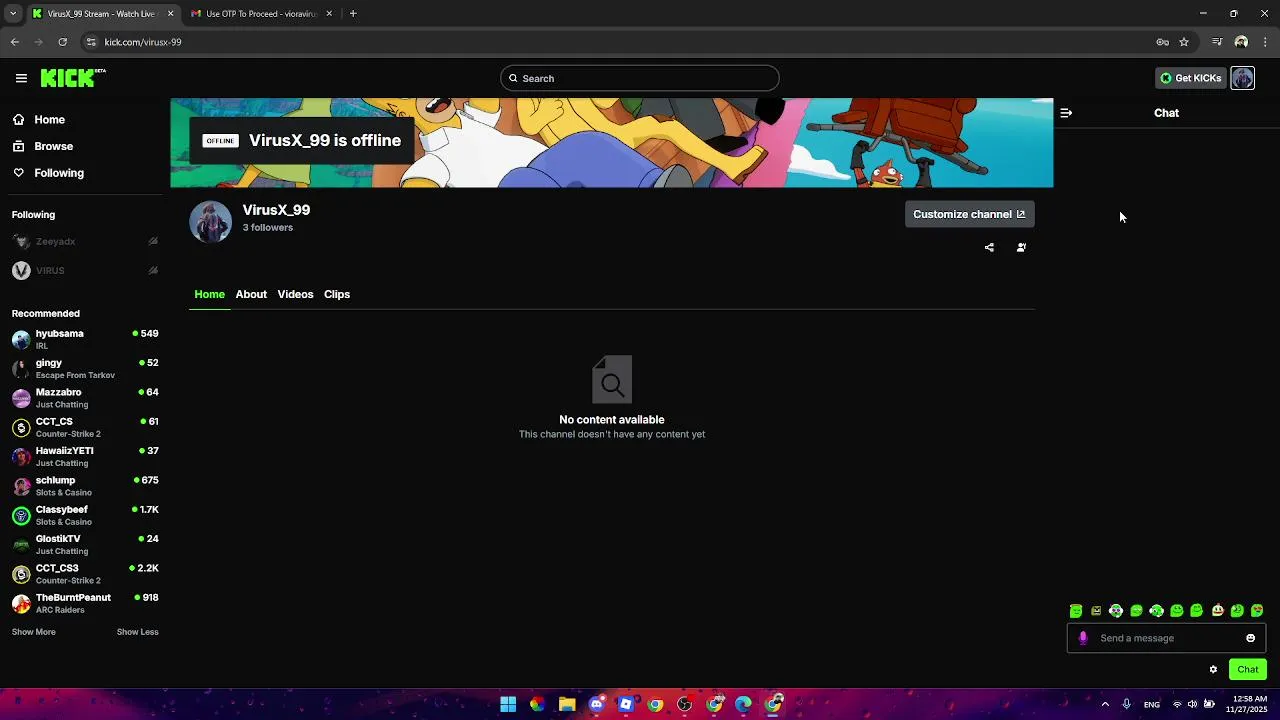Click the Customize channel button
The image size is (1280, 720).
969,214
